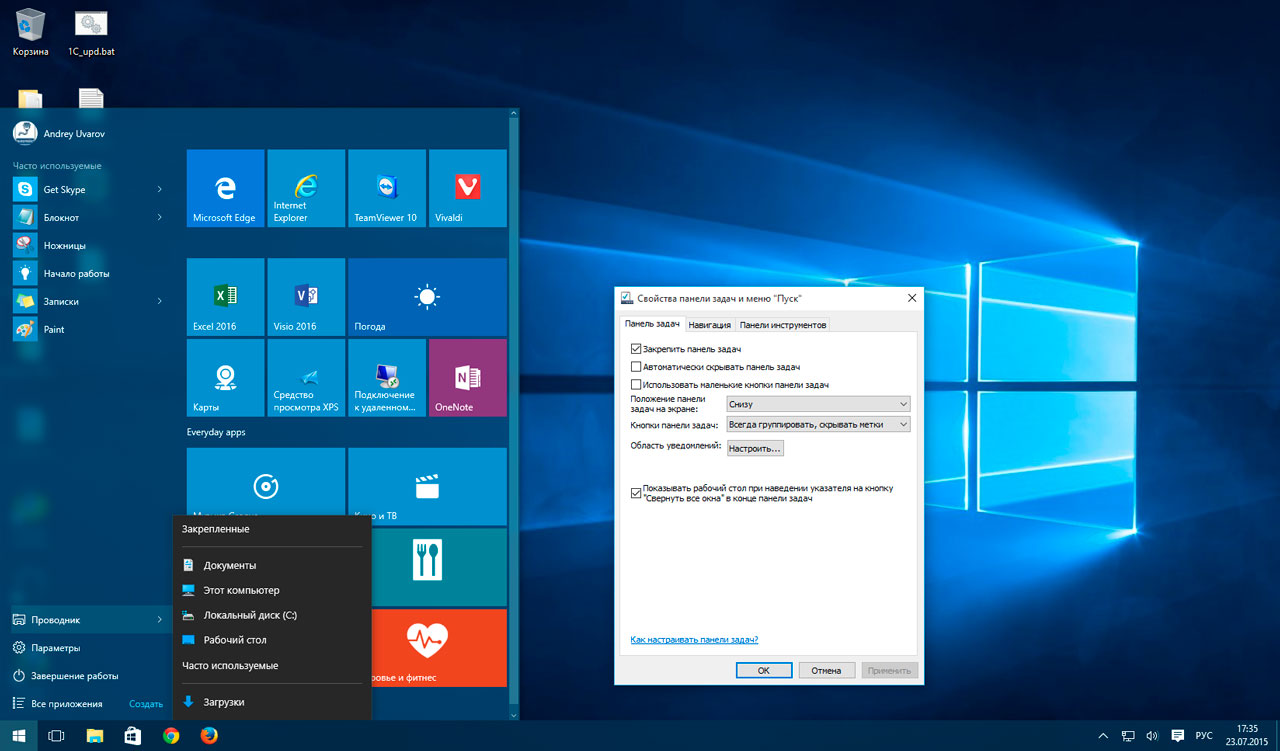Open the Task View taskbar button
The height and width of the screenshot is (751, 1280).
tap(57, 736)
